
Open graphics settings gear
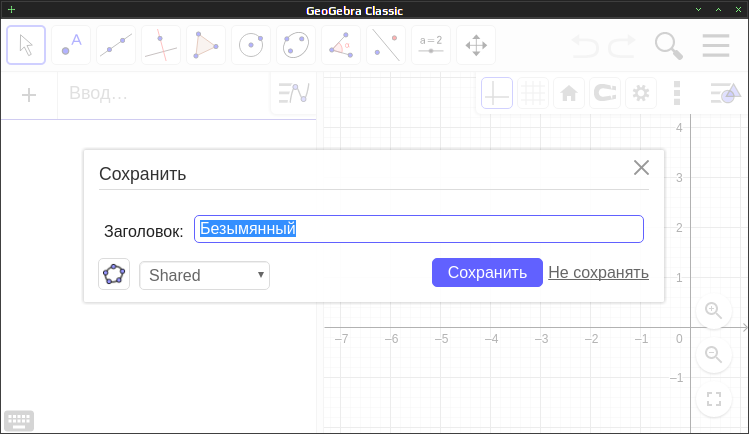641,93
